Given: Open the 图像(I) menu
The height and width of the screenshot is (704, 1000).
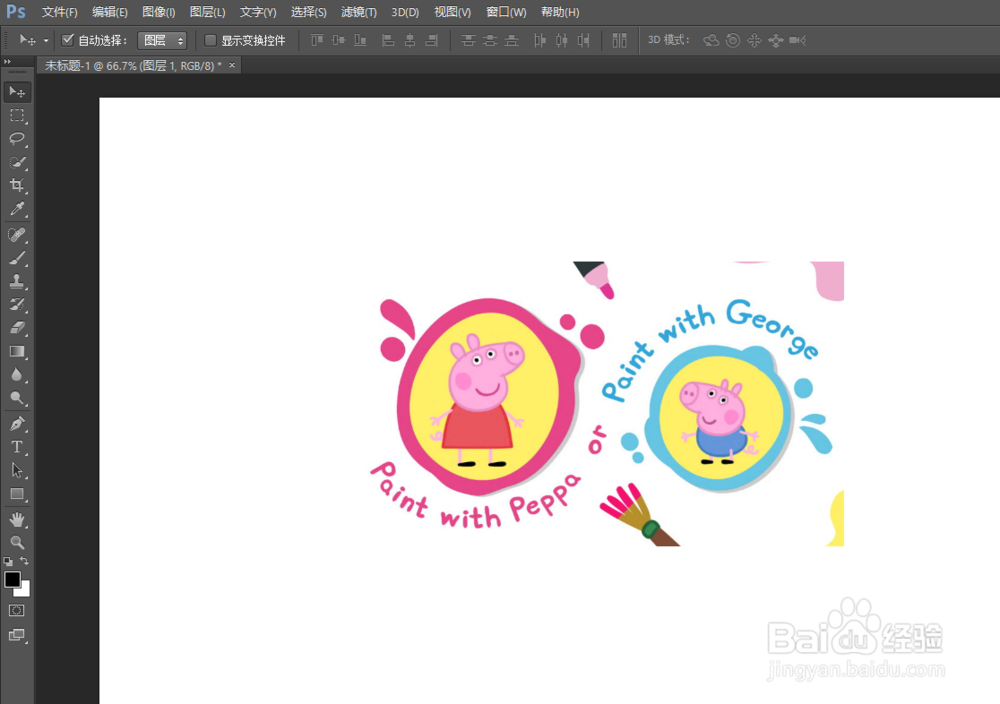Looking at the screenshot, I should point(158,12).
